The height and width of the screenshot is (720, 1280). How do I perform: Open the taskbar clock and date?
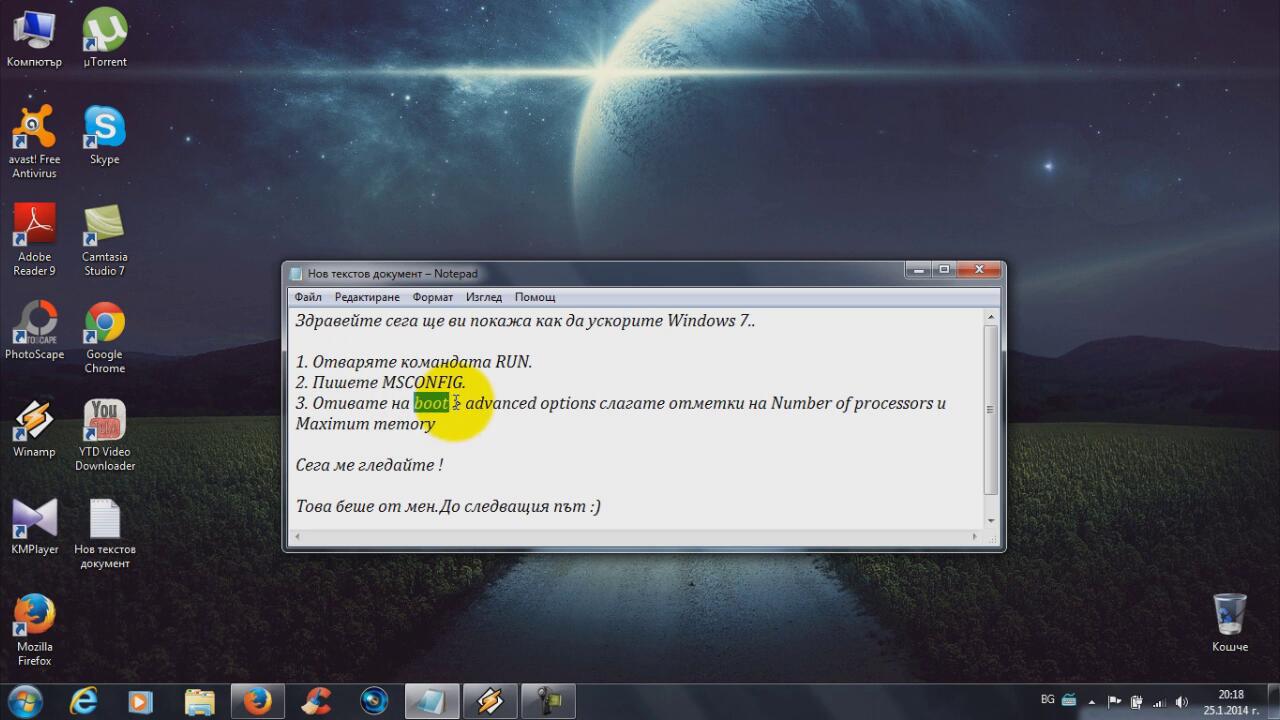[x=1230, y=702]
